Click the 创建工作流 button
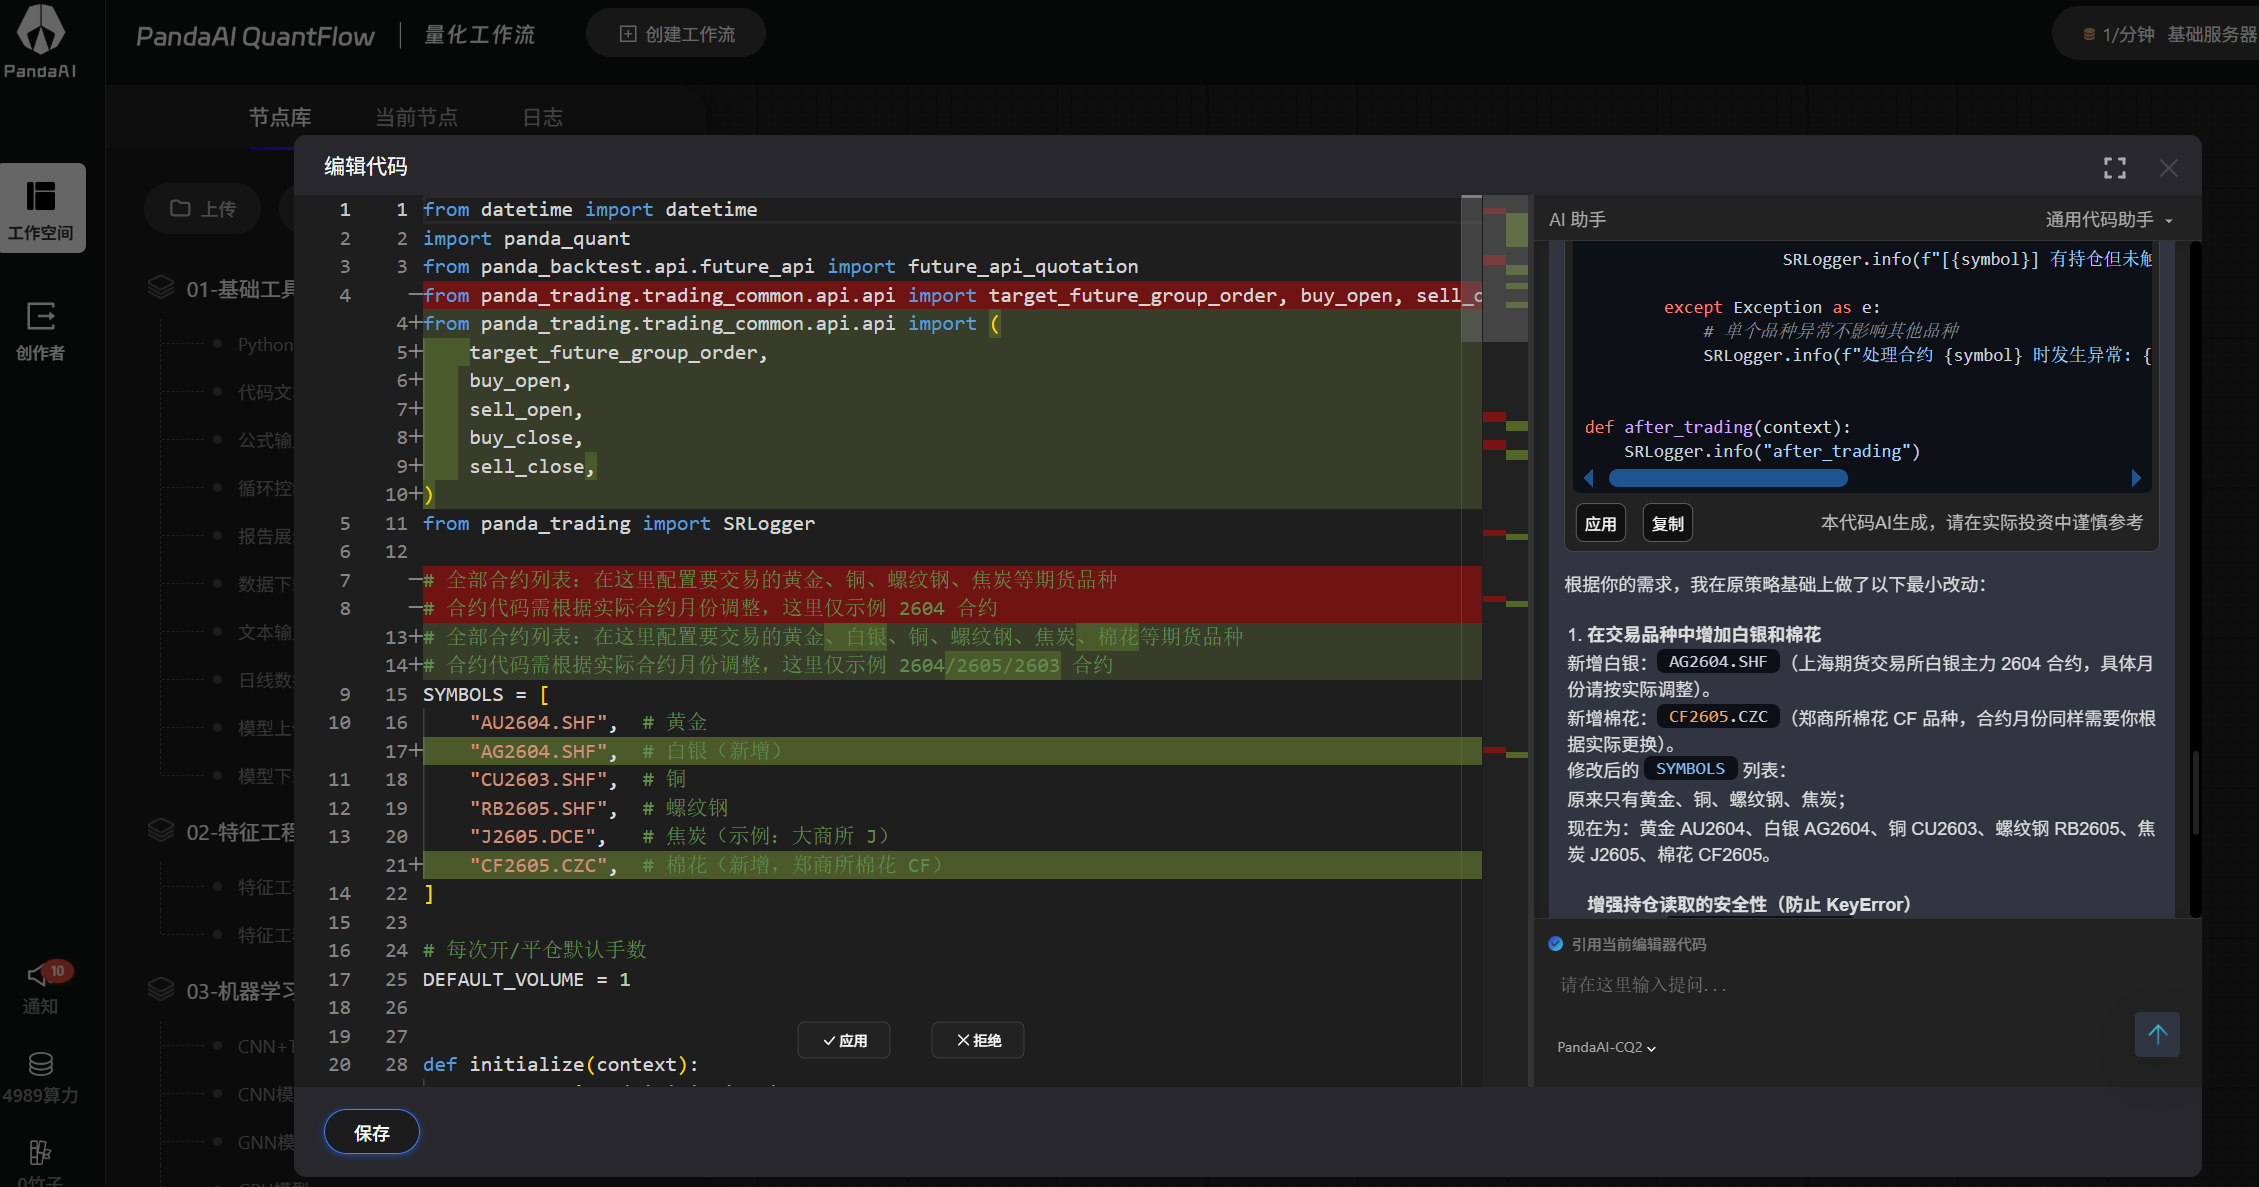This screenshot has height=1187, width=2259. tap(676, 34)
